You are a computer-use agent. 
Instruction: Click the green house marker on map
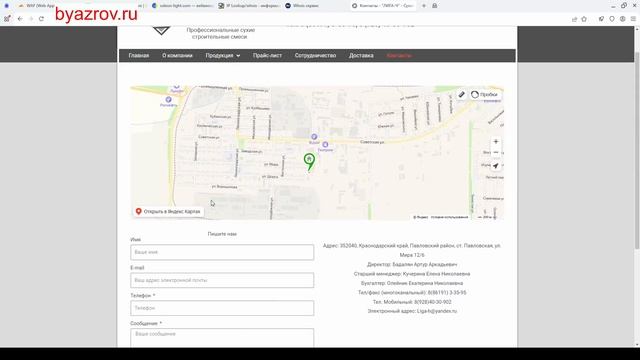point(309,162)
